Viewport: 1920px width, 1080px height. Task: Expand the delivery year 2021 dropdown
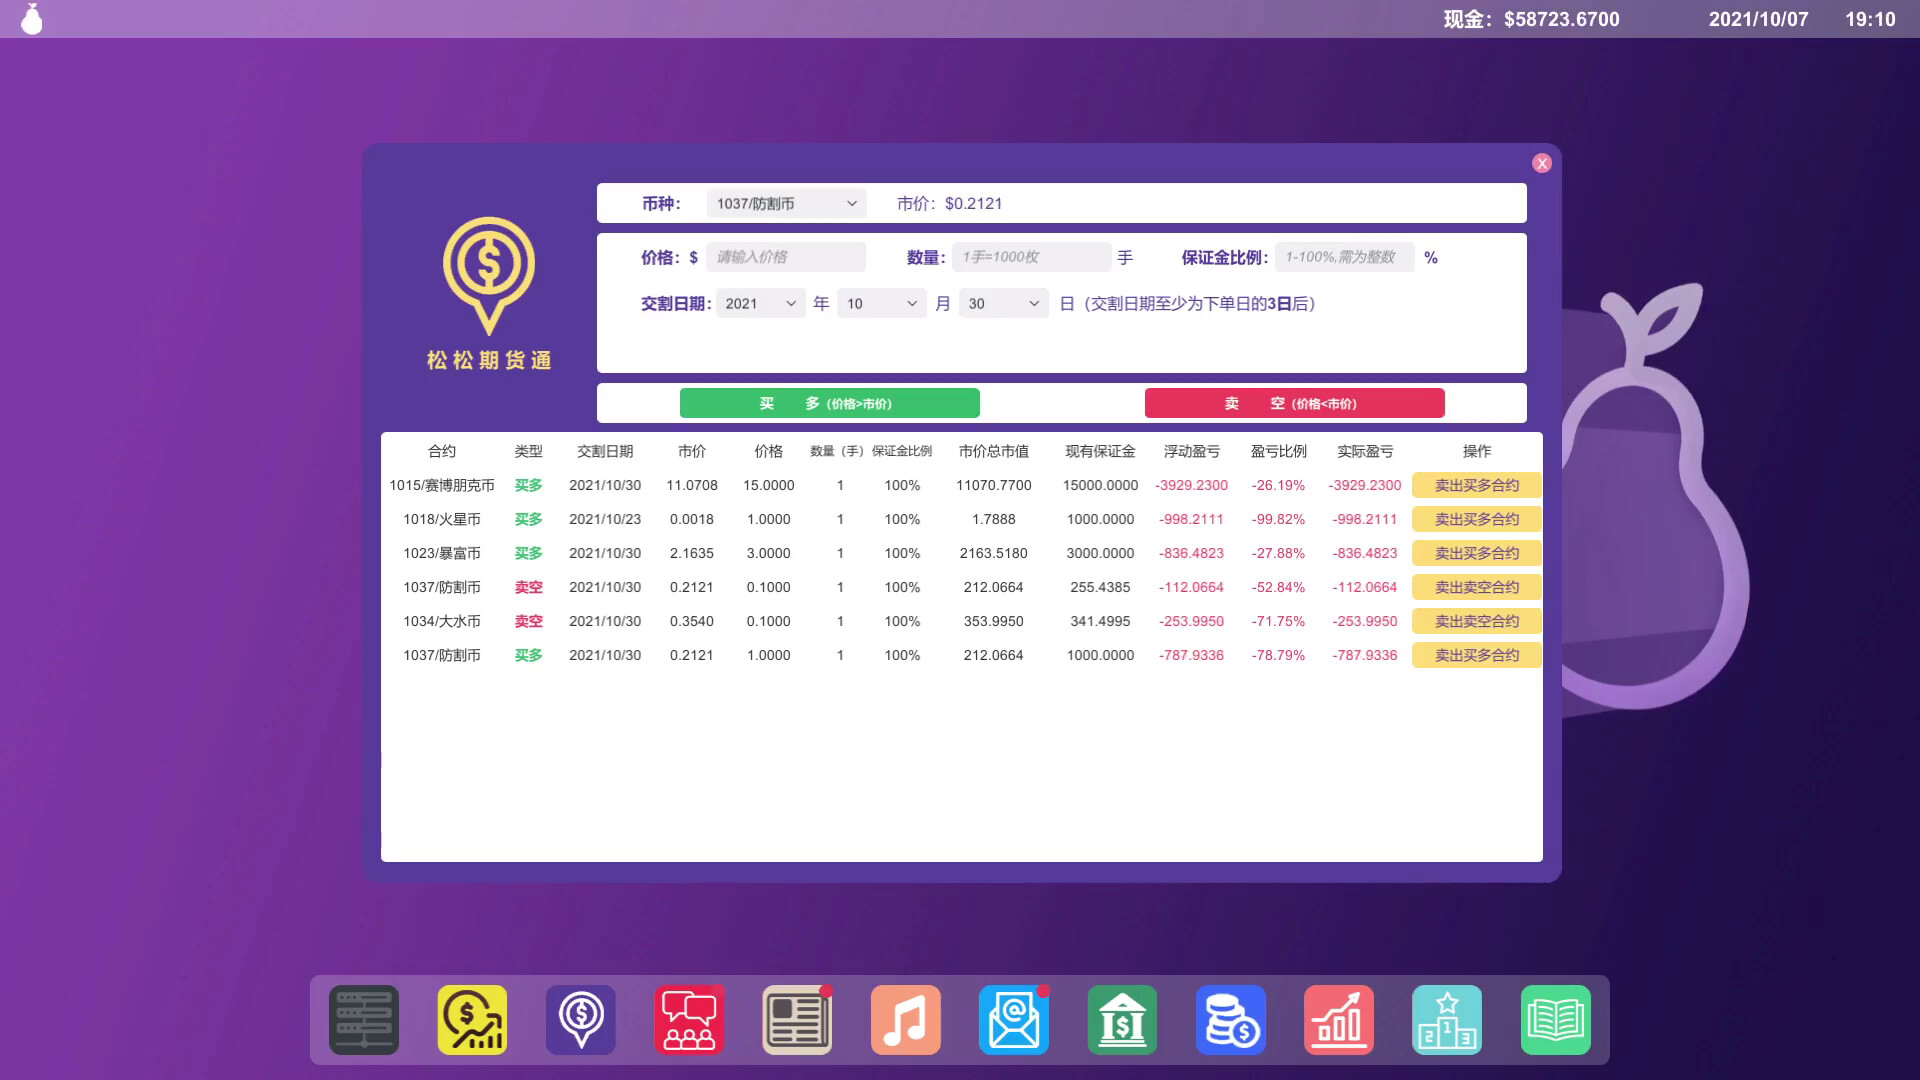(x=760, y=303)
